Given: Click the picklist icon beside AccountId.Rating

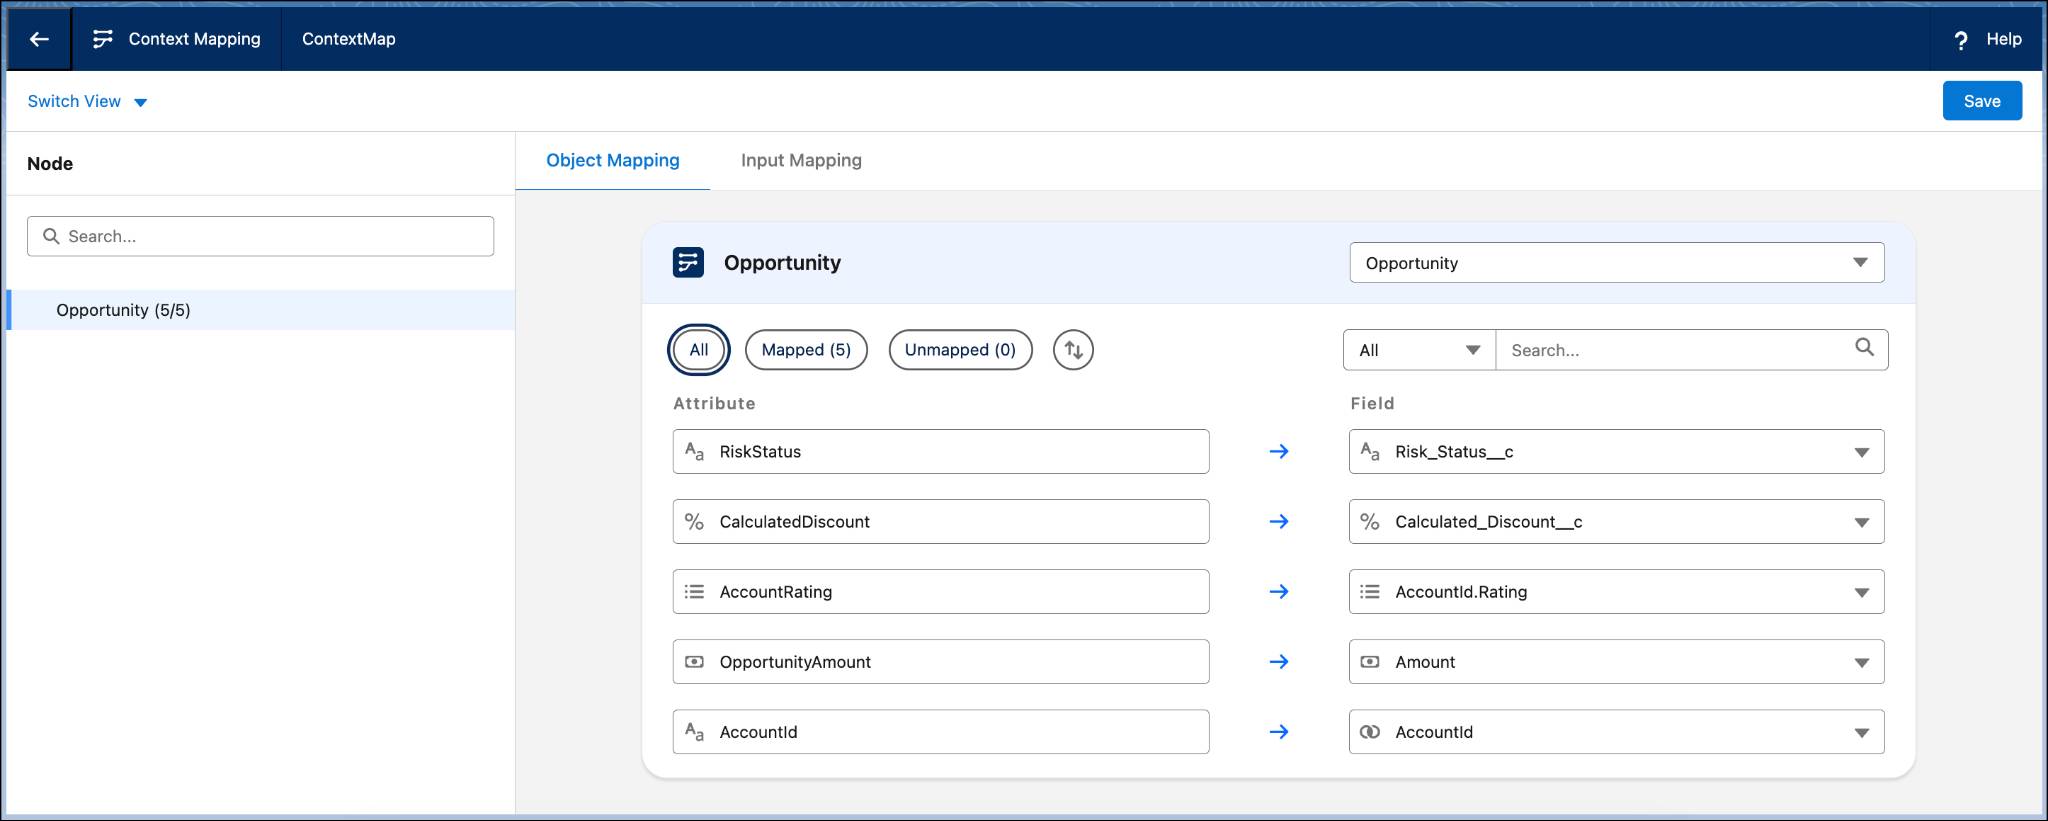Looking at the screenshot, I should [x=1370, y=591].
